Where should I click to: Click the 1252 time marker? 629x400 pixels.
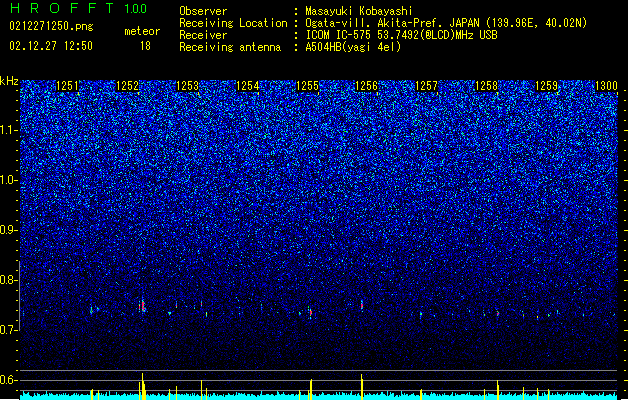[127, 86]
